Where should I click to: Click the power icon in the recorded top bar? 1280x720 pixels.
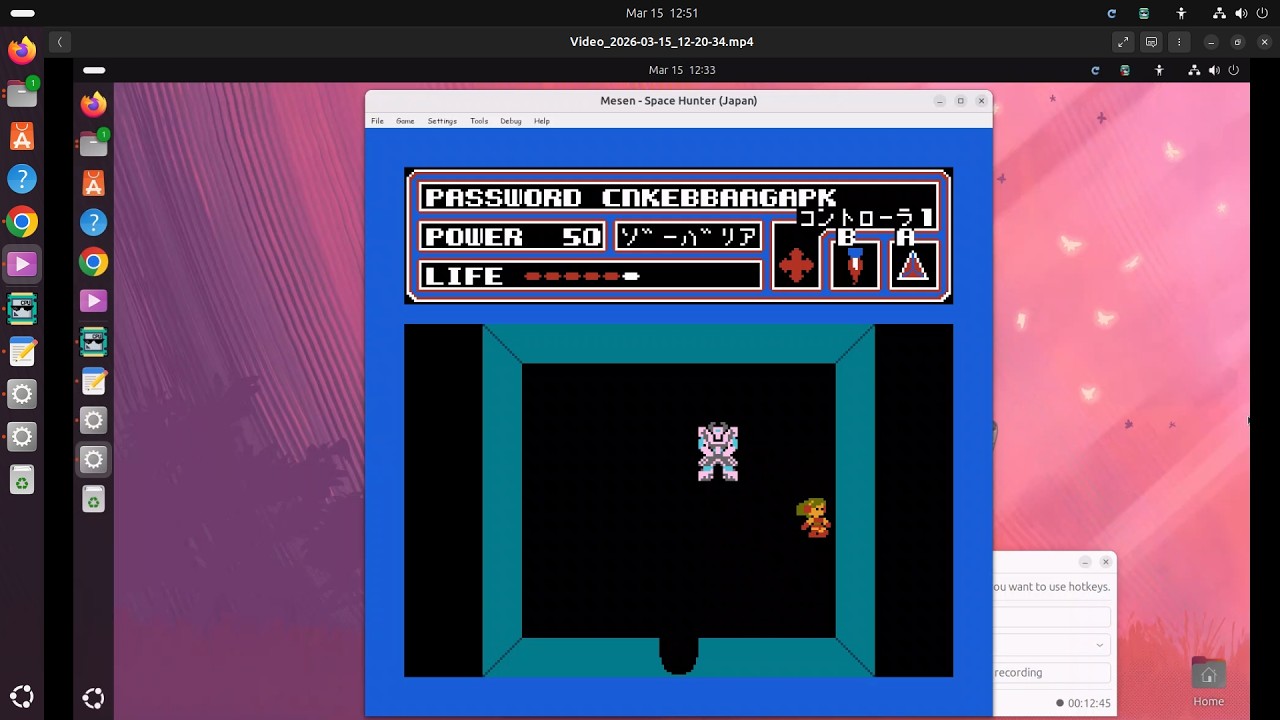pos(1233,70)
